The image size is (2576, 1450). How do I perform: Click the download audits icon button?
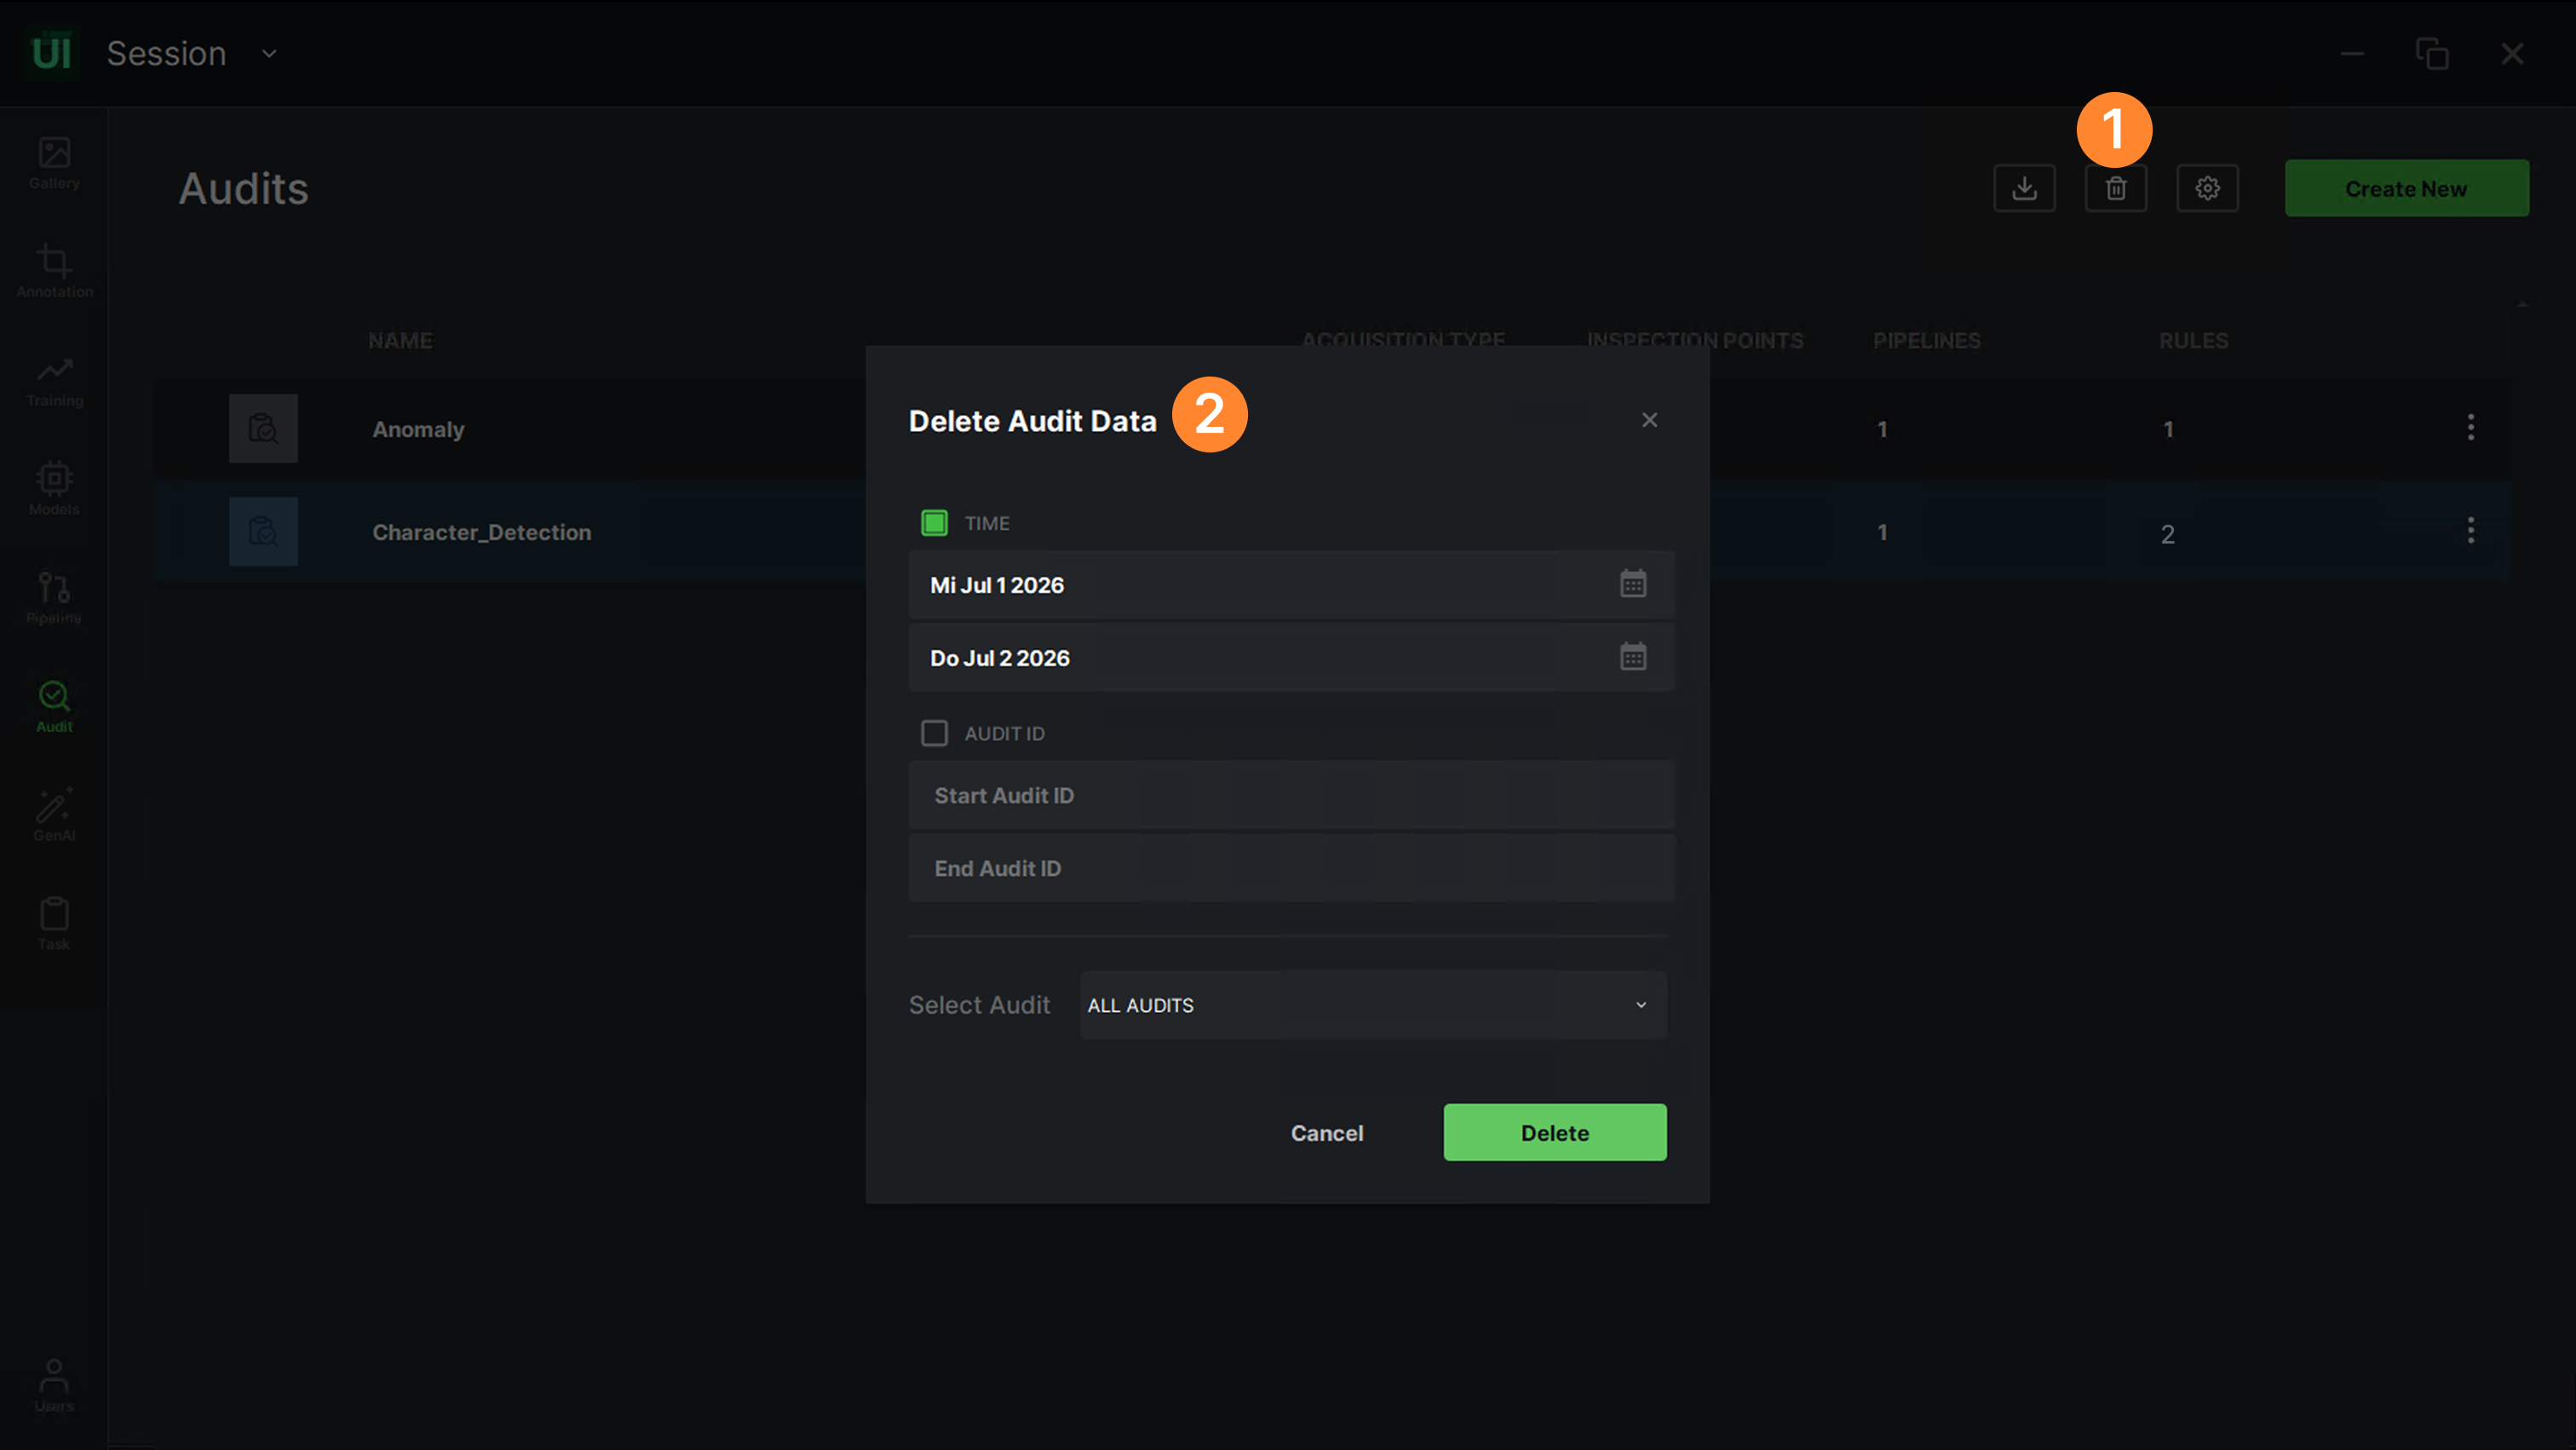point(2024,188)
